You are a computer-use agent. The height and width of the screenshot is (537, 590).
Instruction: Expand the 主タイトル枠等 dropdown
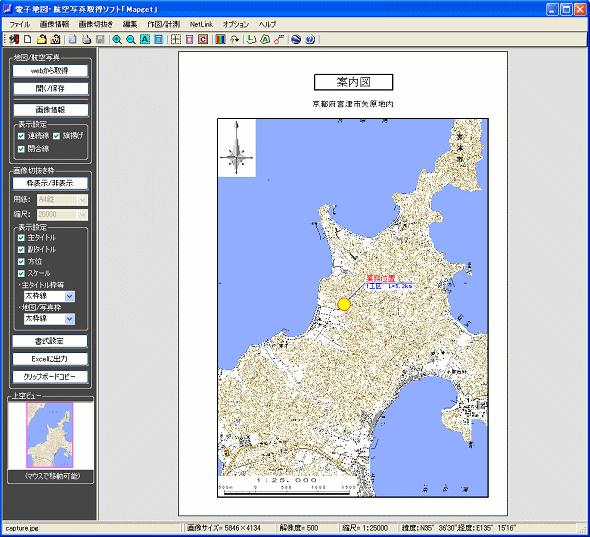coord(70,297)
